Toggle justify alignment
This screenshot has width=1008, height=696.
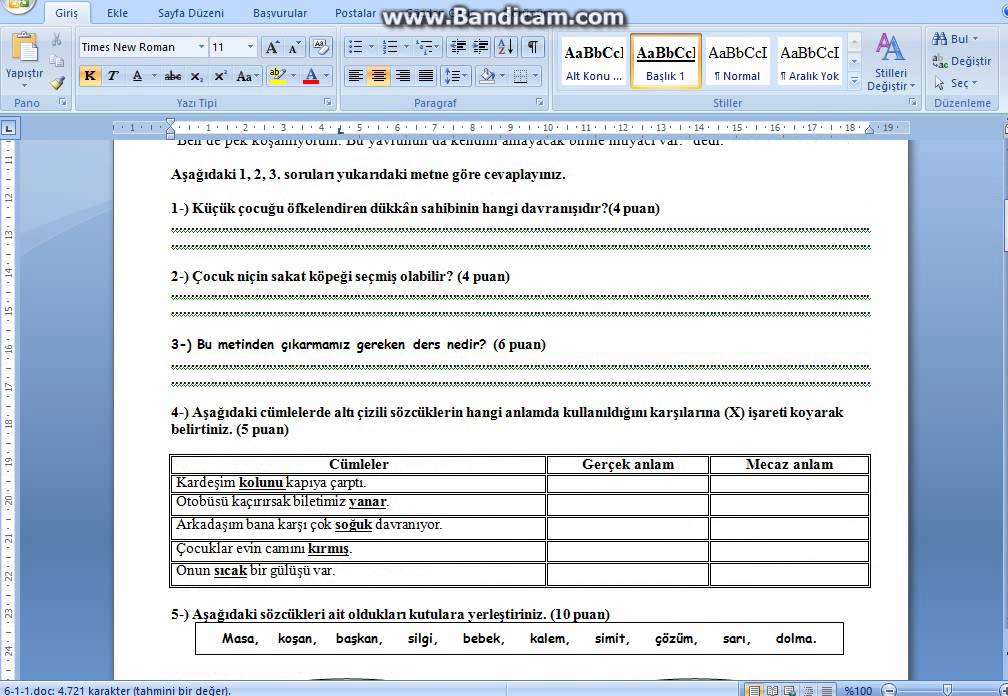coord(426,76)
